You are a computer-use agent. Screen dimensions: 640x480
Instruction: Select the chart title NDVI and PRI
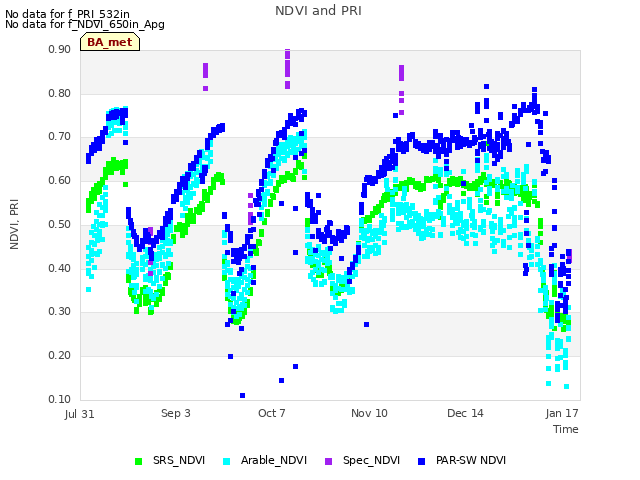tap(318, 11)
